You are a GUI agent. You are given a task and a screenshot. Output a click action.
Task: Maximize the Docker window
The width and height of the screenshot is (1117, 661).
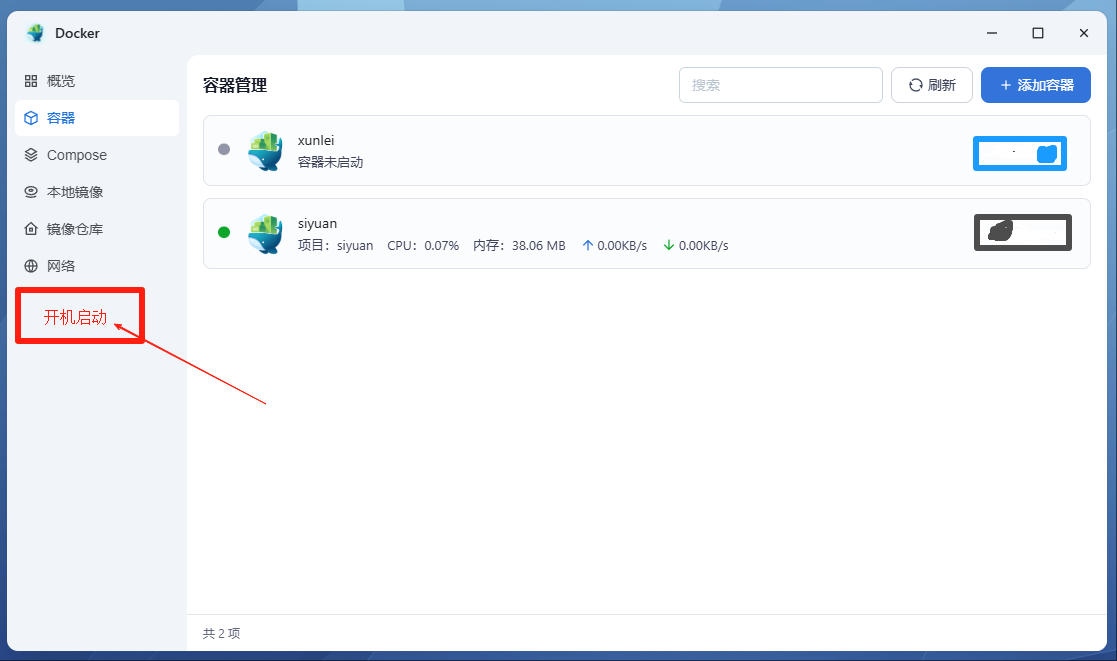1038,33
